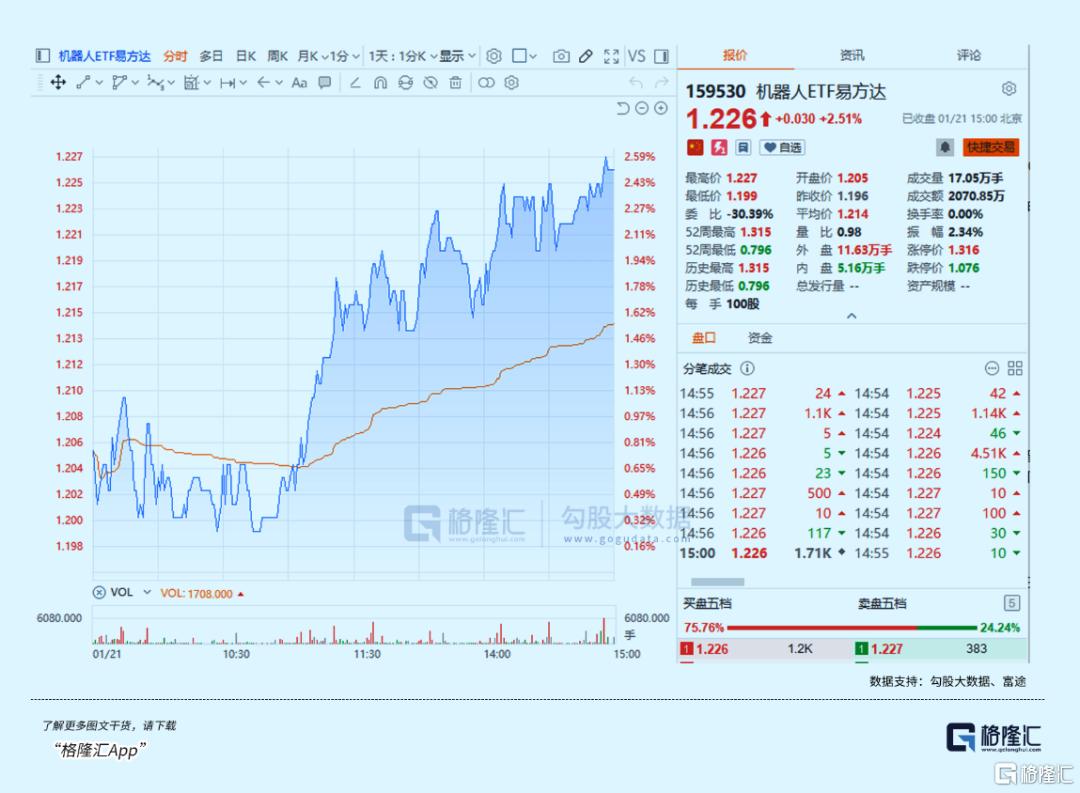Add stock to 自选 watchlist
1080x793 pixels.
pyautogui.click(x=782, y=147)
